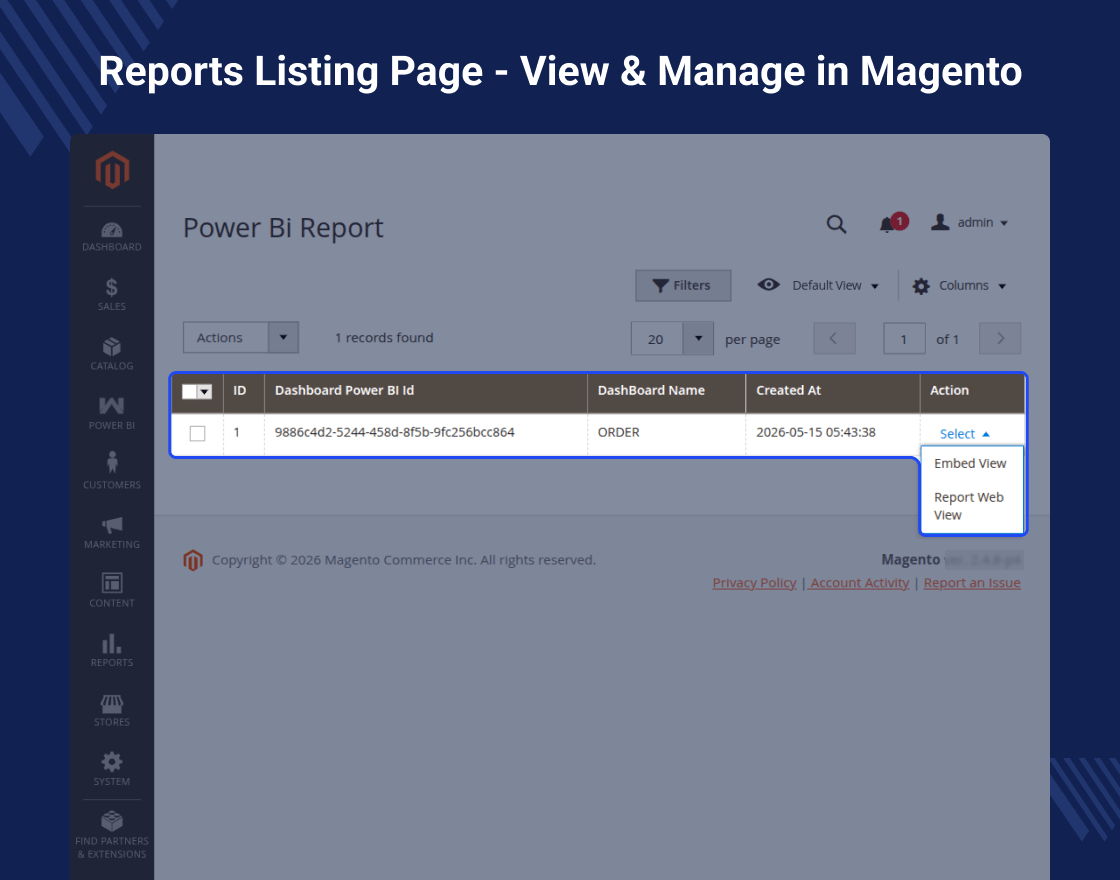
Task: Open the admin account dropdown
Action: pyautogui.click(x=969, y=223)
